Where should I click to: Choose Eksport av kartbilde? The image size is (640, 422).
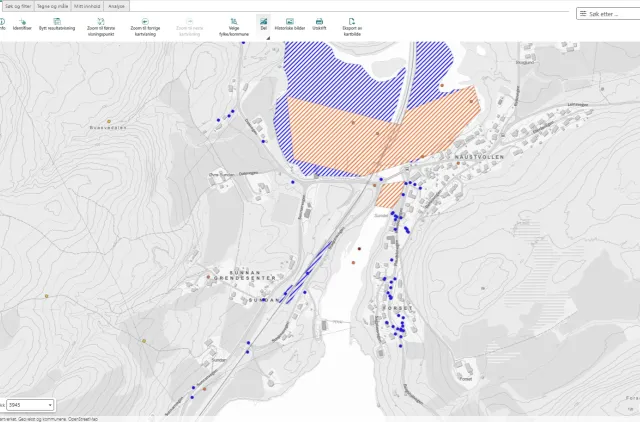(x=351, y=21)
